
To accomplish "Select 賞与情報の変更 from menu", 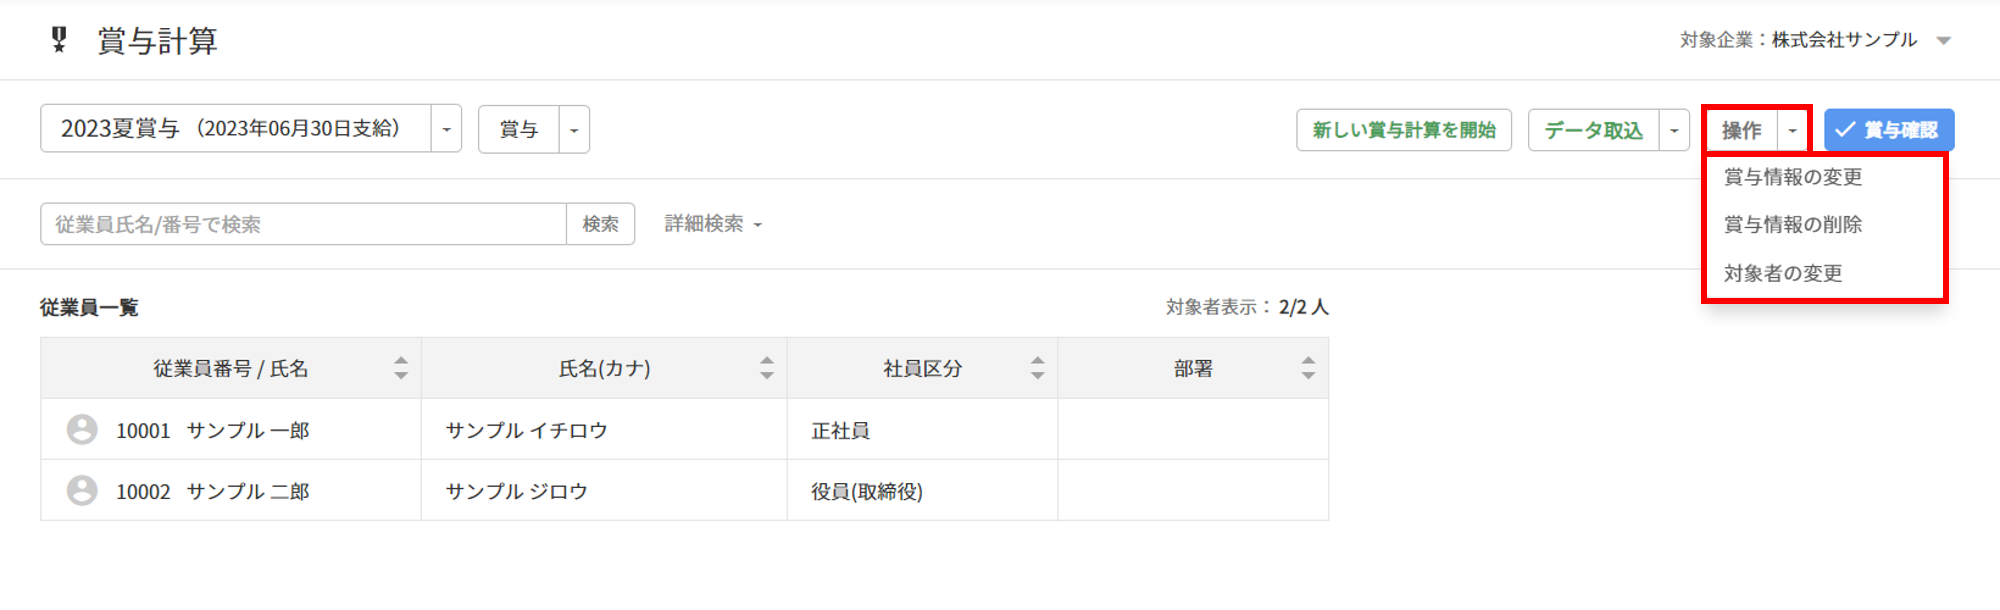I will pyautogui.click(x=1793, y=177).
